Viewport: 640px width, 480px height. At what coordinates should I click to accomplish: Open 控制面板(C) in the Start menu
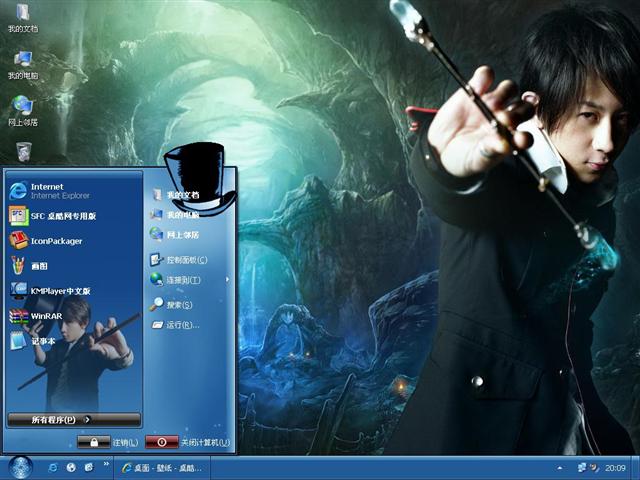[x=185, y=259]
